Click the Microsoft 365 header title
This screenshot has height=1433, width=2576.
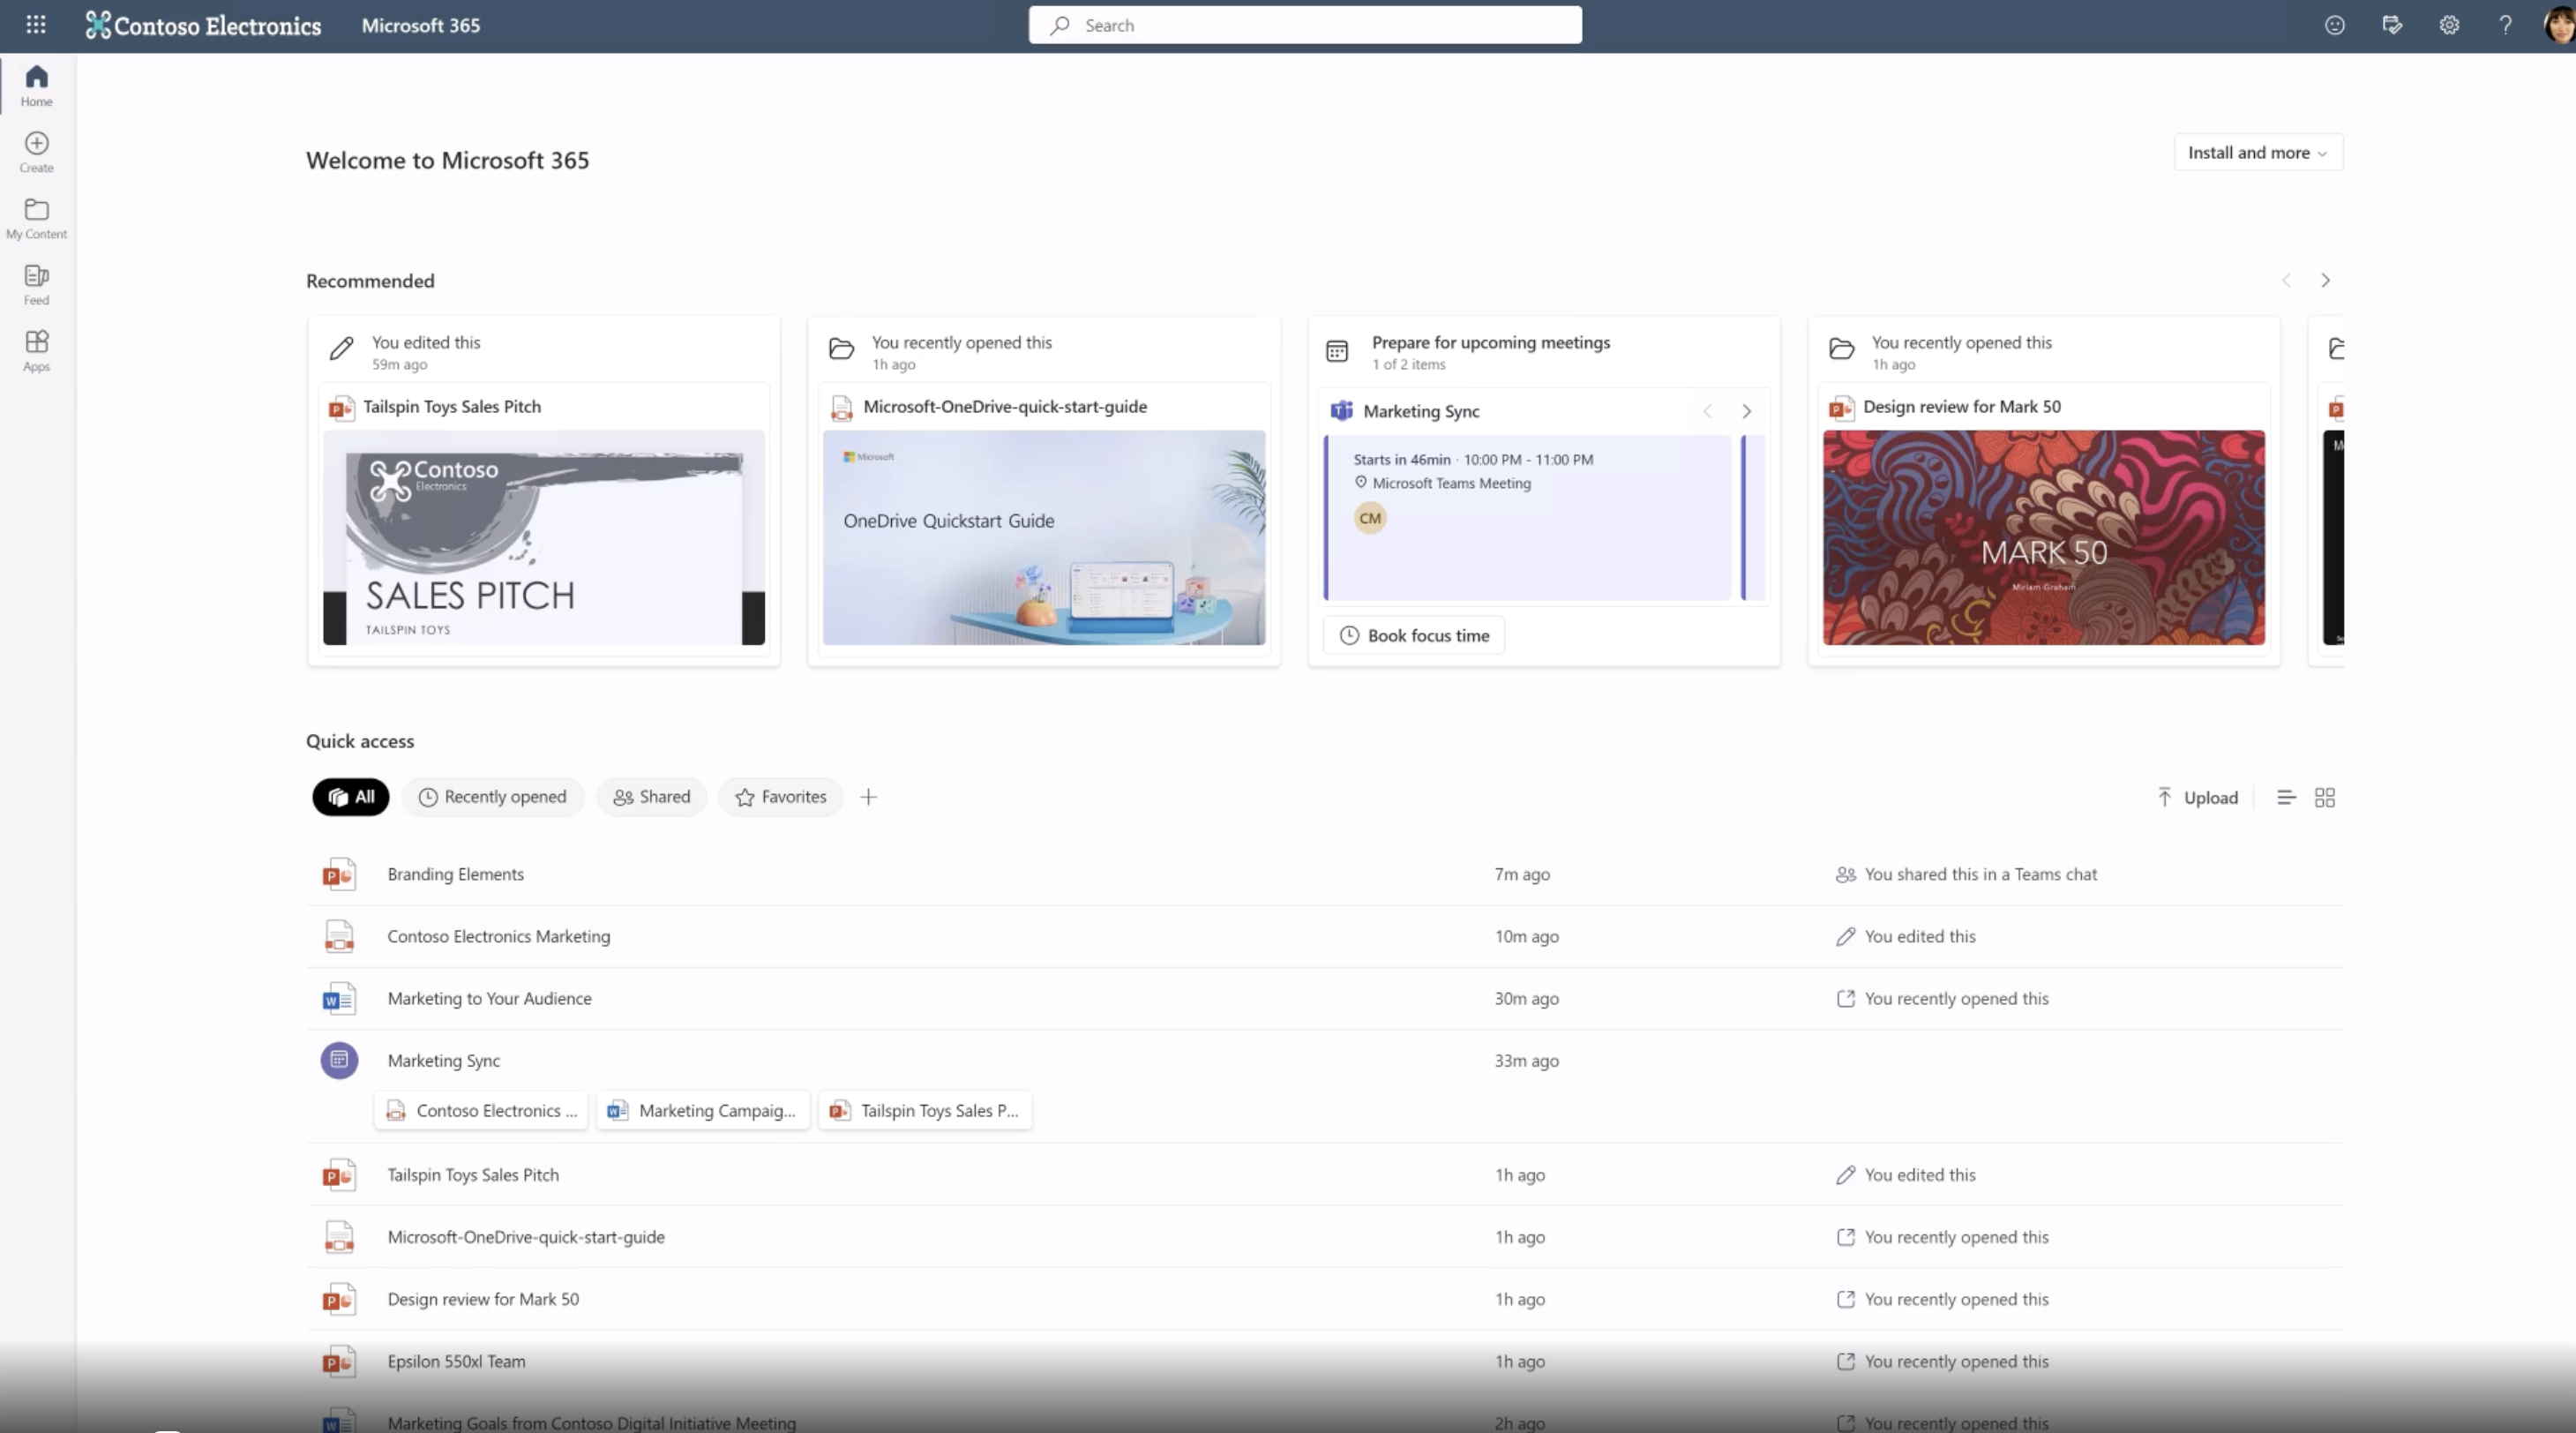[x=420, y=25]
